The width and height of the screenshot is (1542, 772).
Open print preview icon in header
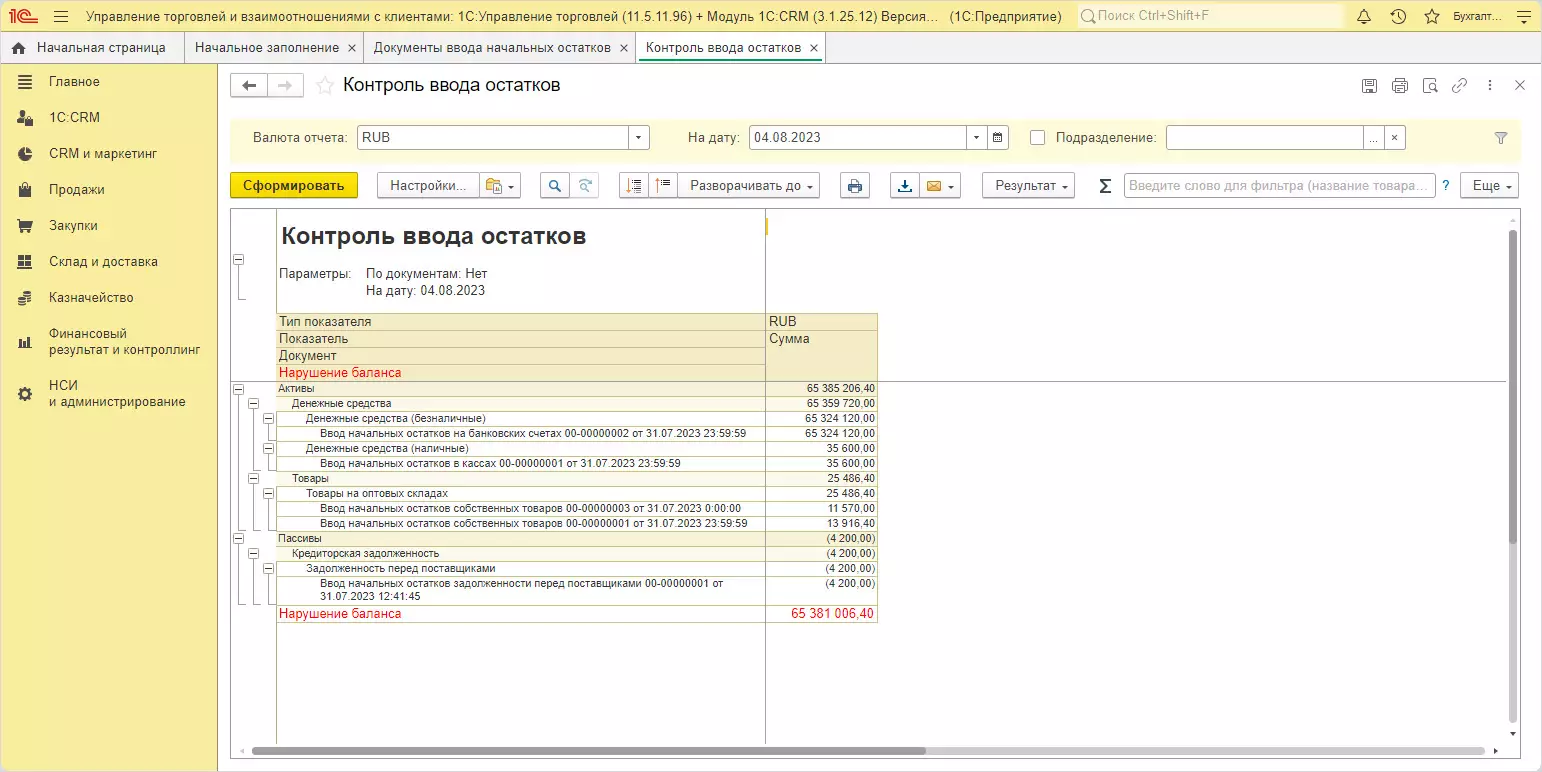[x=1430, y=86]
